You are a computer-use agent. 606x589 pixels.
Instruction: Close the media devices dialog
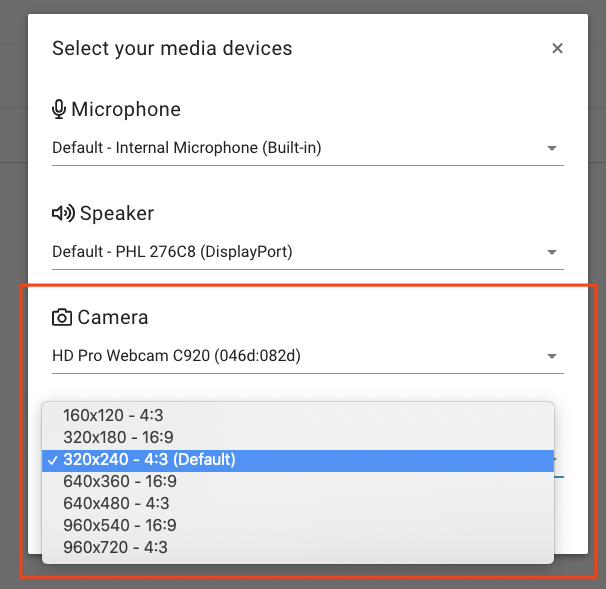click(557, 48)
